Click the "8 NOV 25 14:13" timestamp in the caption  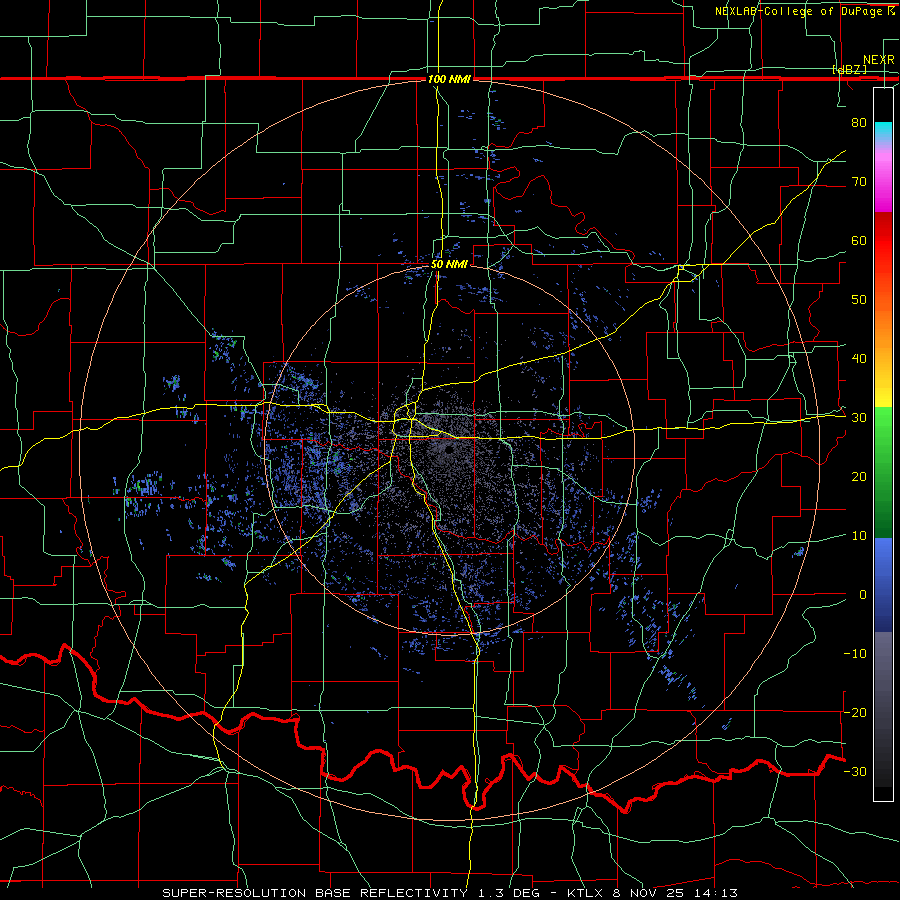677,893
